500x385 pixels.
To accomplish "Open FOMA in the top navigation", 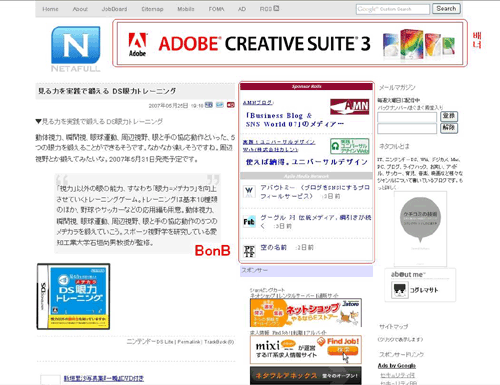I will point(216,9).
